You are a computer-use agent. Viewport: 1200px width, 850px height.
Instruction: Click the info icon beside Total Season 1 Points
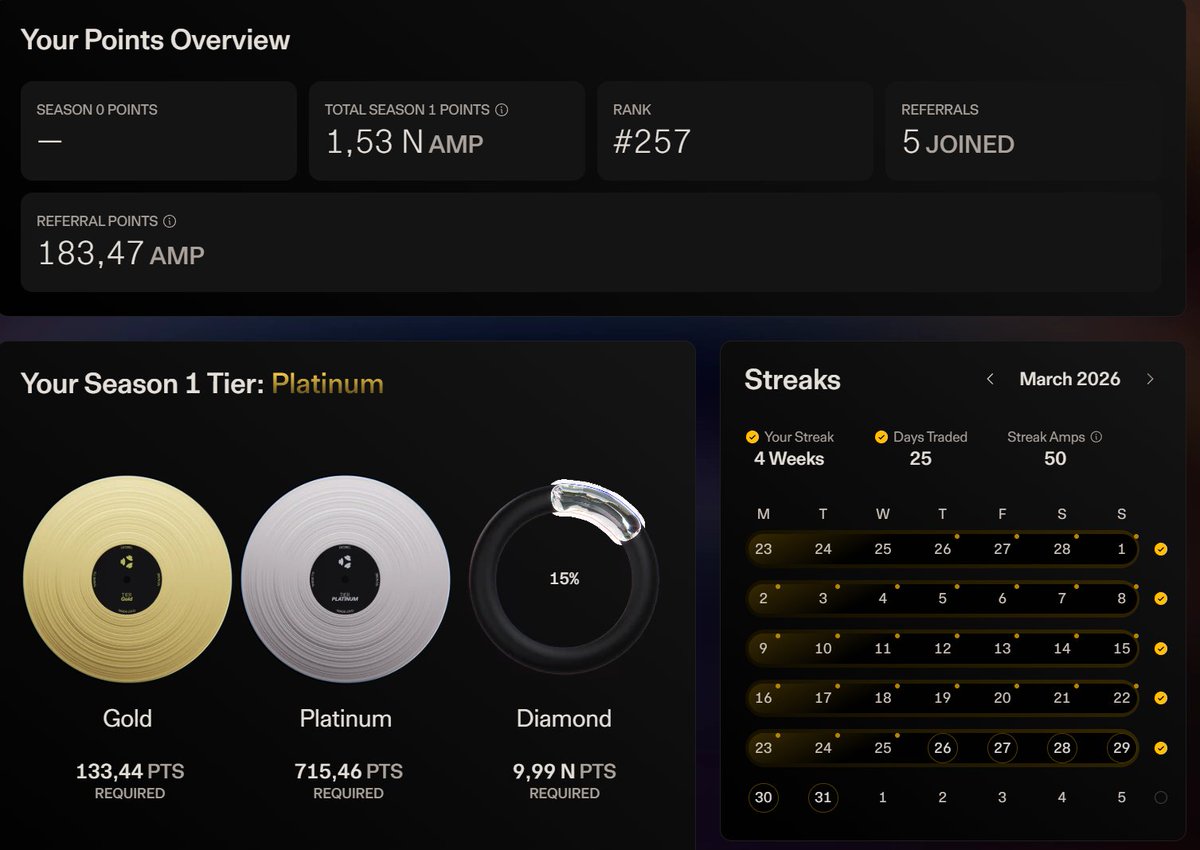(x=502, y=110)
